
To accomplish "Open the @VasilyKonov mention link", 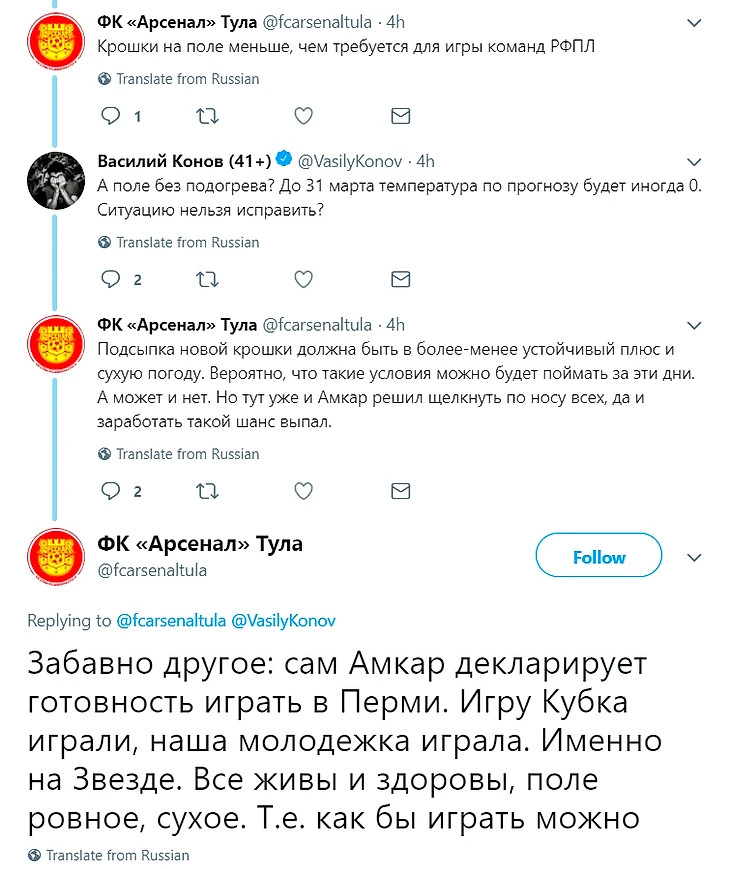I will click(x=283, y=621).
